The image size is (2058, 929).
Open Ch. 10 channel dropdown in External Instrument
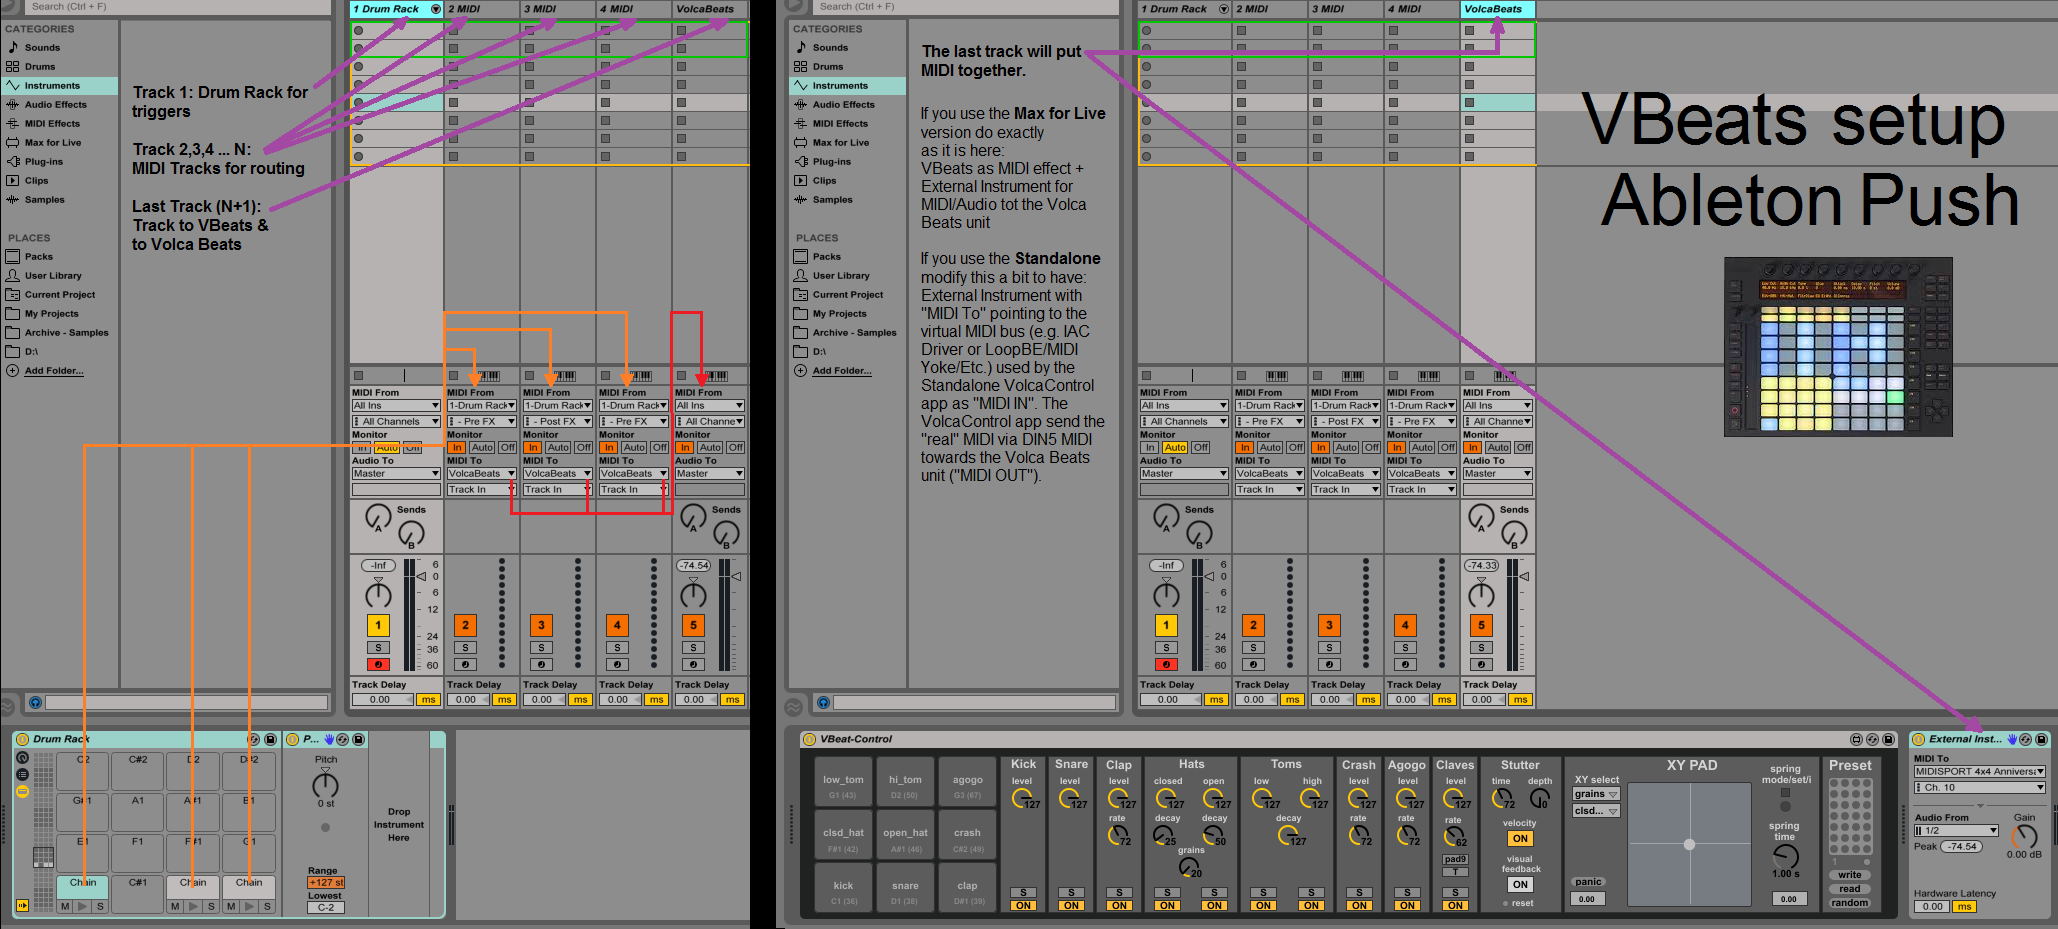pyautogui.click(x=1979, y=787)
